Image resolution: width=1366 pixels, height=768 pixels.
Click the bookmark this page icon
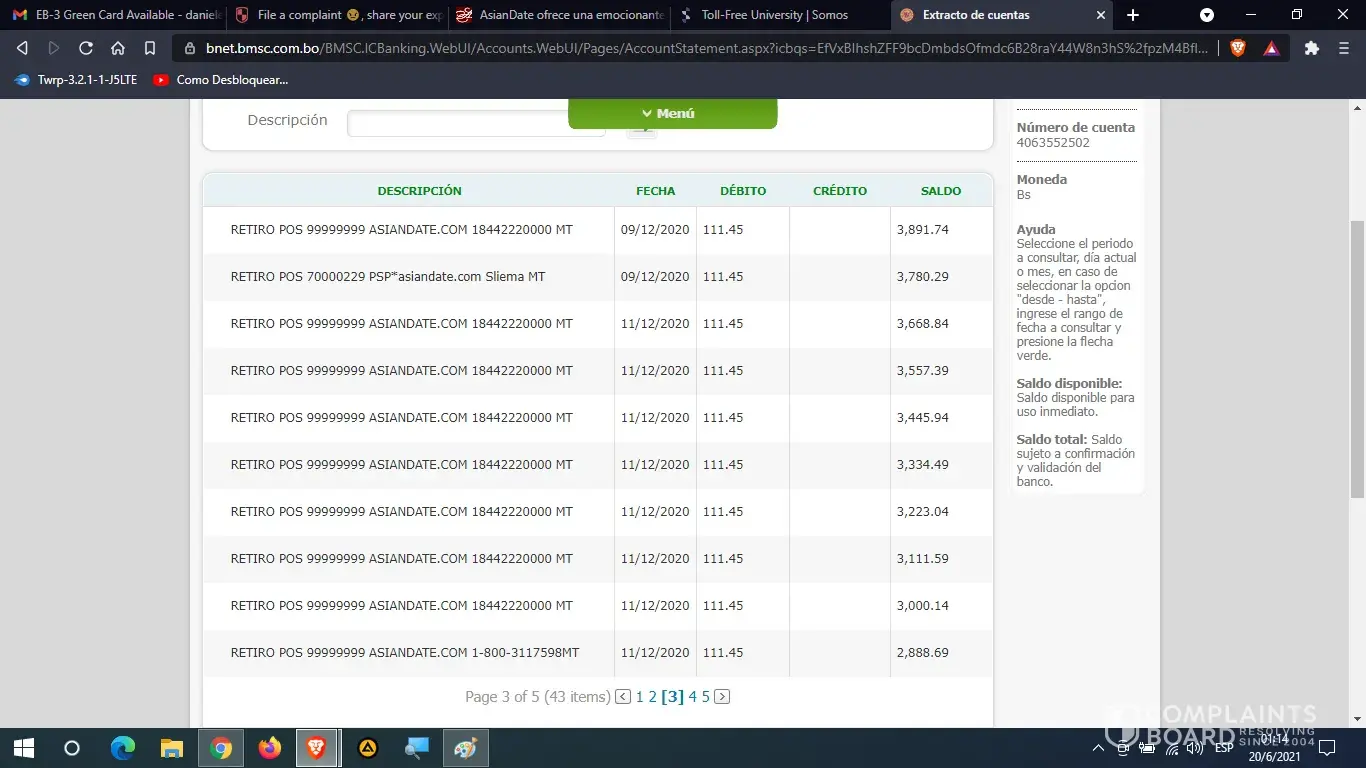(150, 48)
